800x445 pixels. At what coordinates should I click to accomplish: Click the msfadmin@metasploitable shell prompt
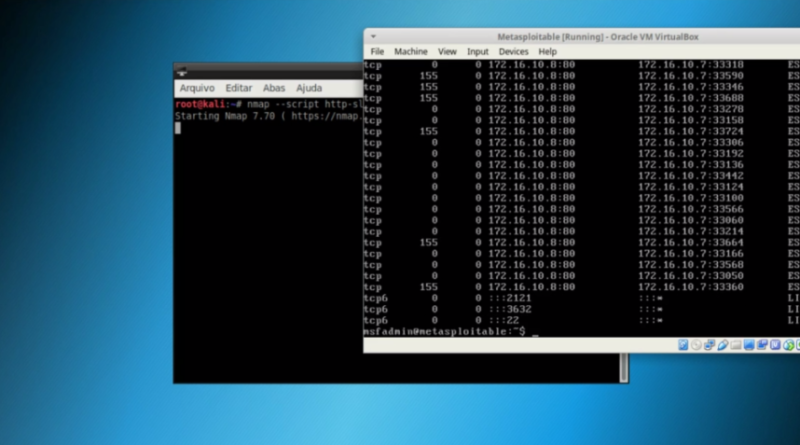coord(444,332)
